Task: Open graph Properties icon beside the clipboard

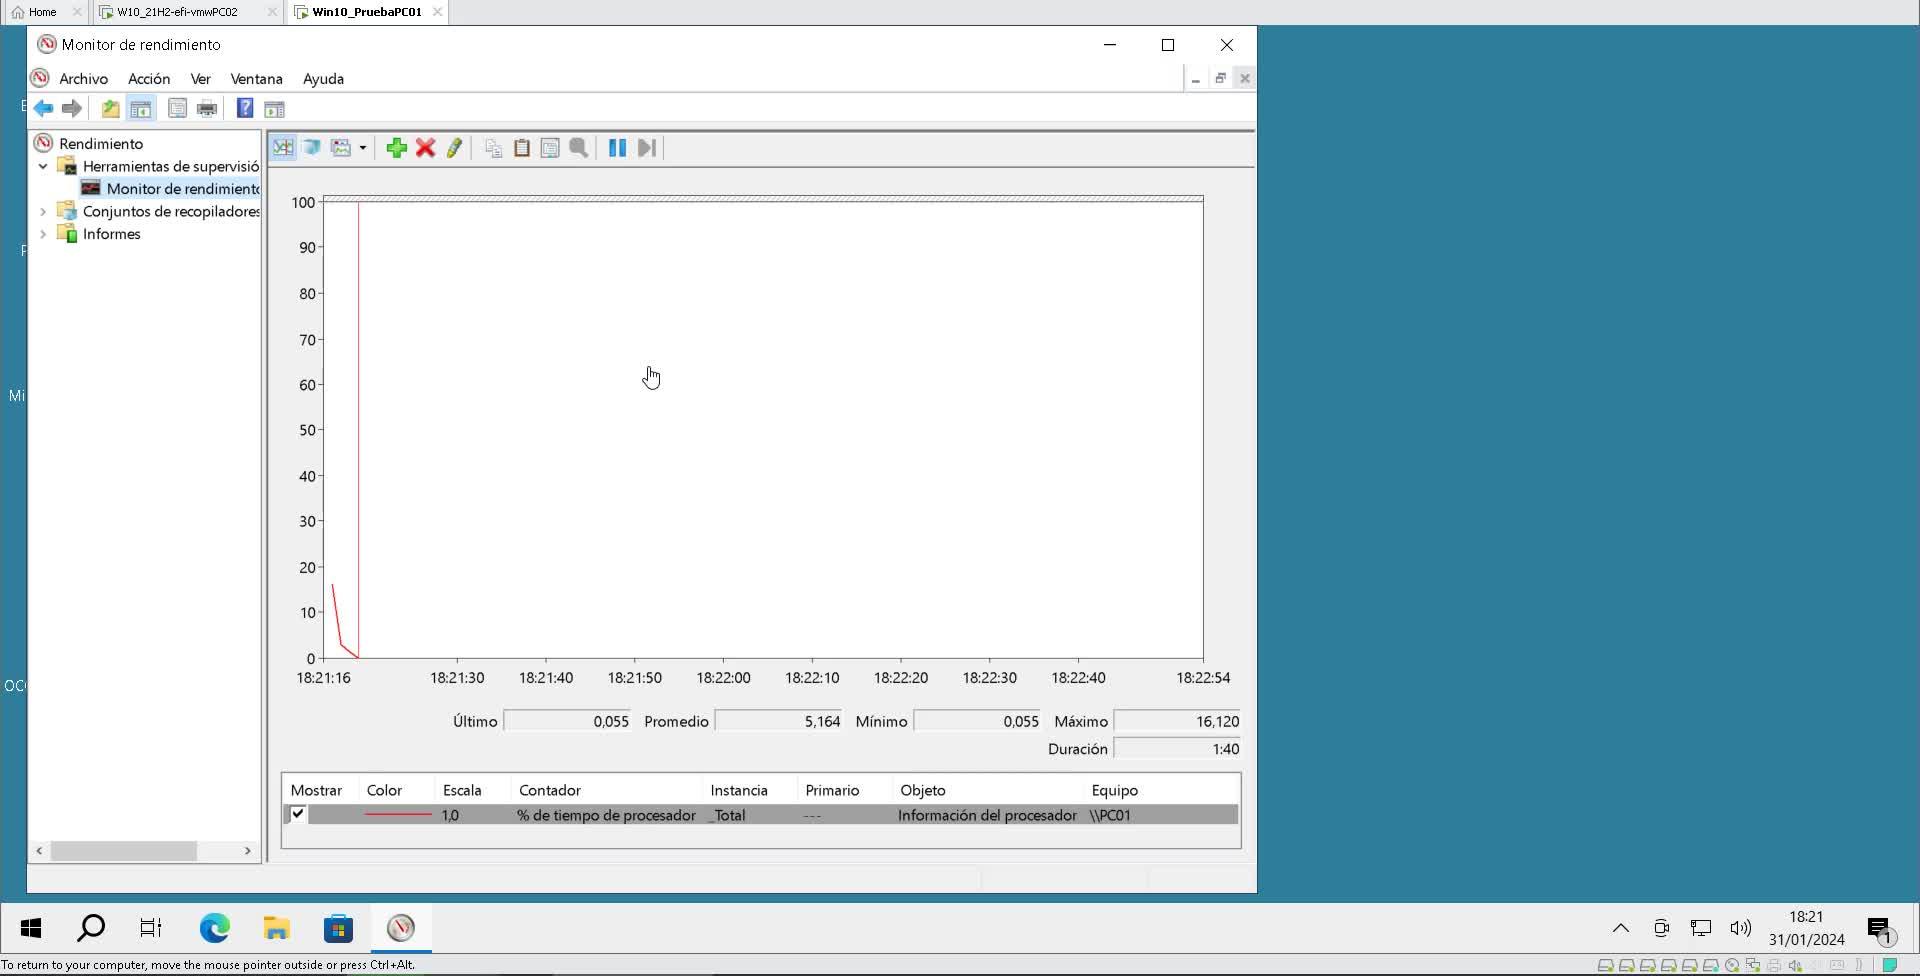Action: [x=550, y=148]
